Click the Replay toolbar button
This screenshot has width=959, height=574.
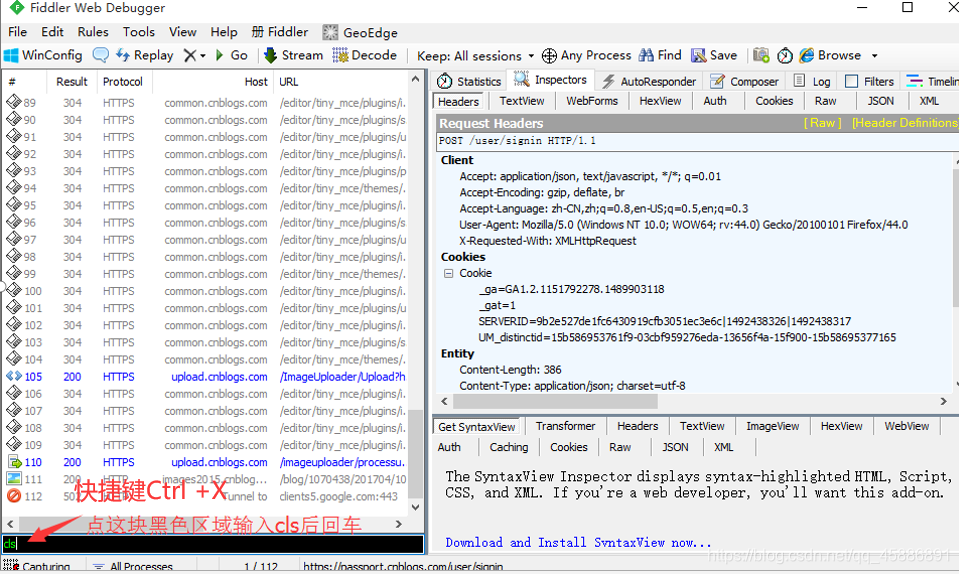click(x=145, y=55)
